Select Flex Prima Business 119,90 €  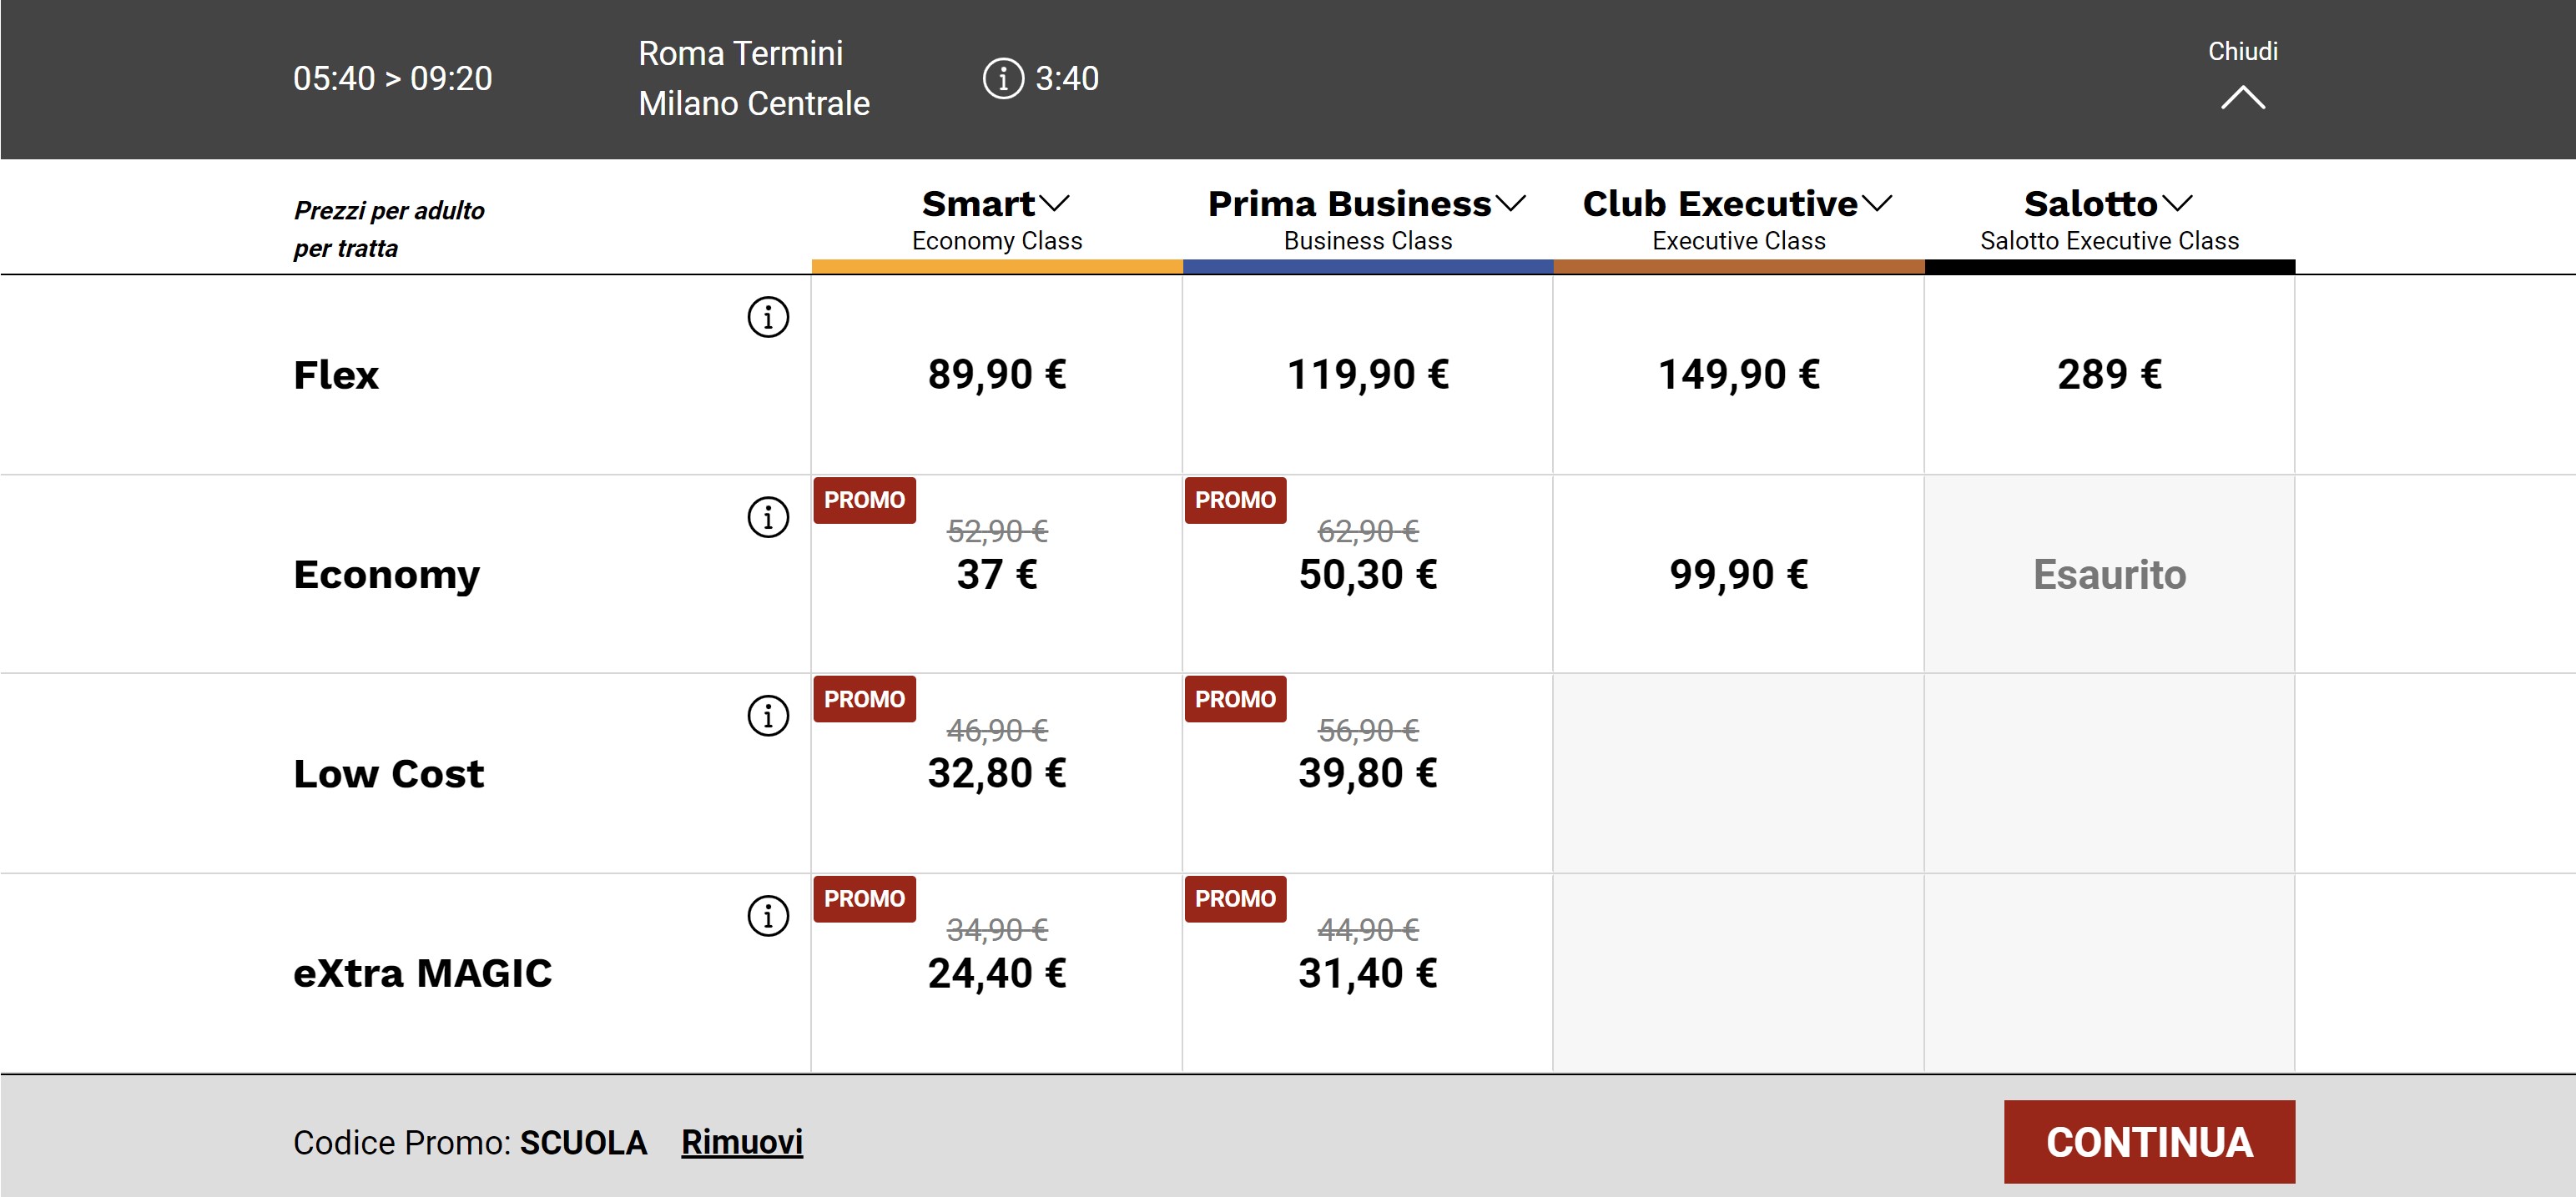click(x=1367, y=375)
